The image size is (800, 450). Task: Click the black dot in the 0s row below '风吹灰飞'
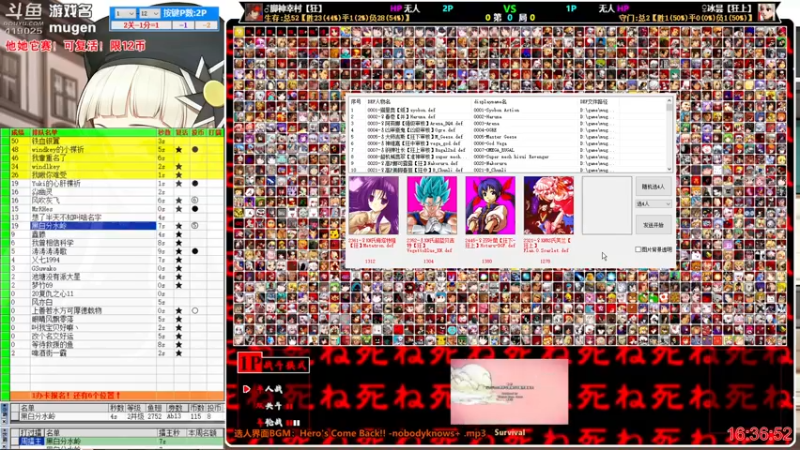(x=195, y=209)
